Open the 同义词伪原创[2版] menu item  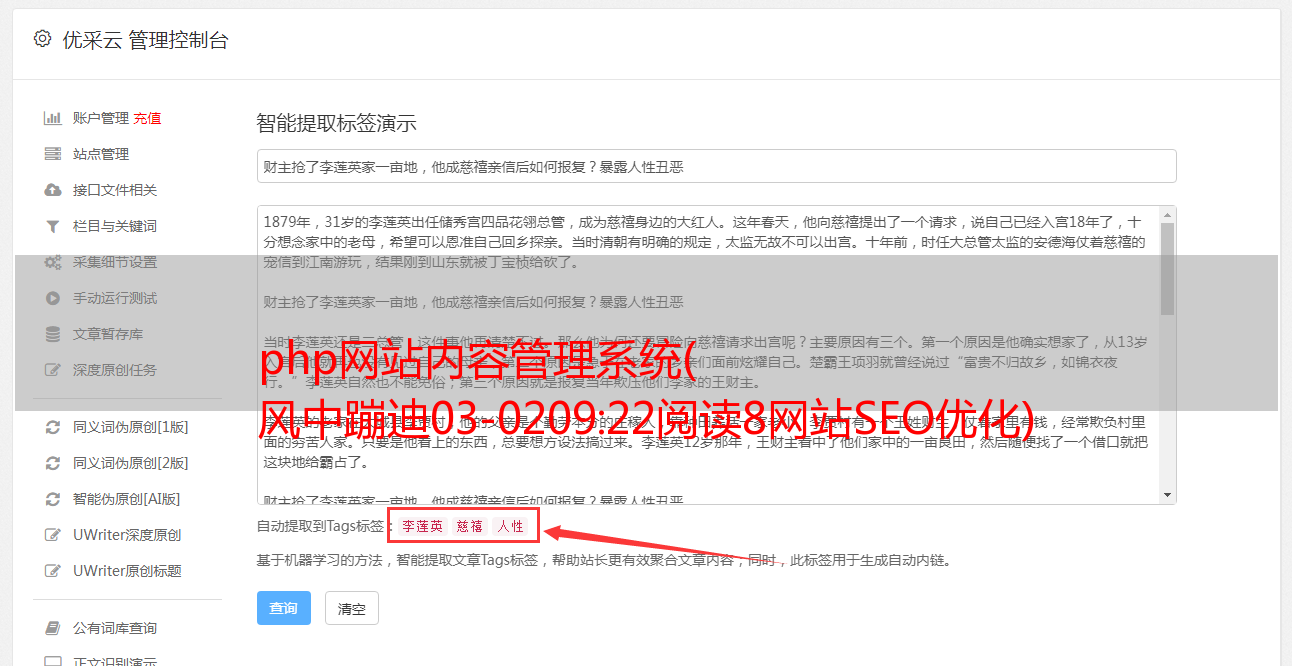pos(128,463)
